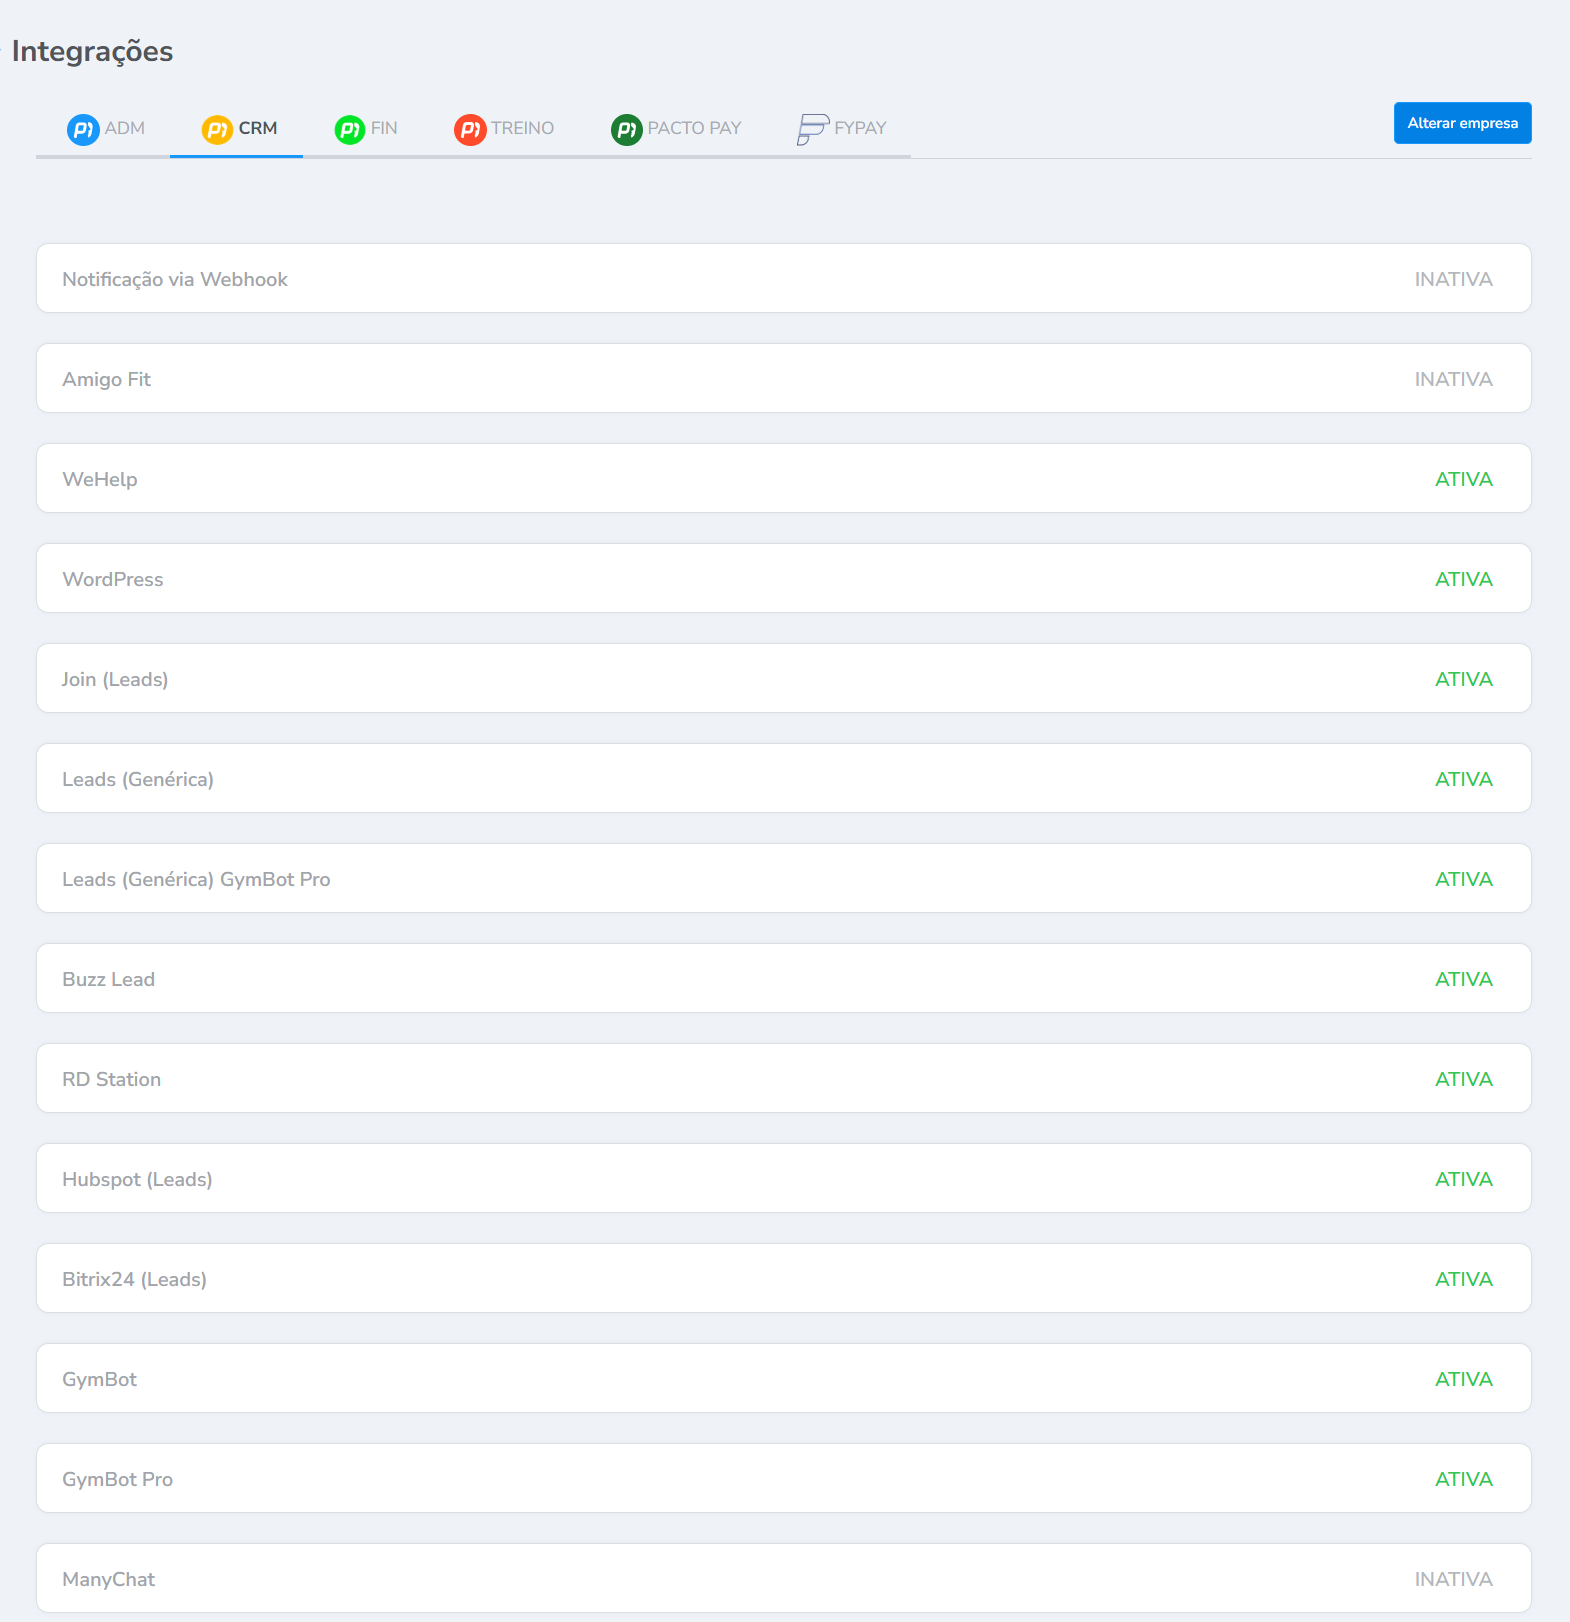Click ATIVA status of WeHelp
1570x1622 pixels.
tap(1464, 479)
